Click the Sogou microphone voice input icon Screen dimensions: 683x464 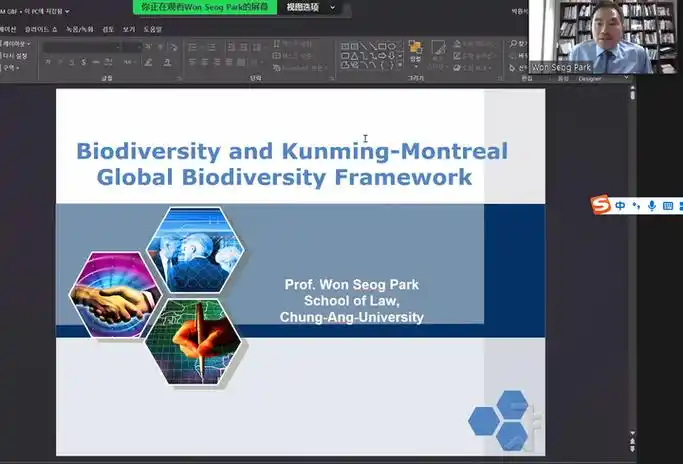(x=652, y=205)
